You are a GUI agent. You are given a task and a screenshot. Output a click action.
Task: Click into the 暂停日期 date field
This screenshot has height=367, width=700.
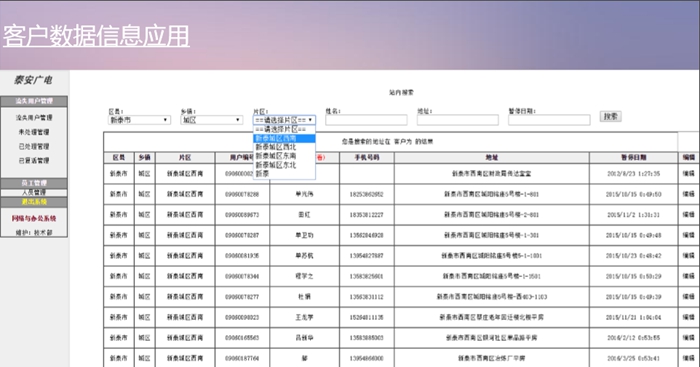pyautogui.click(x=549, y=120)
